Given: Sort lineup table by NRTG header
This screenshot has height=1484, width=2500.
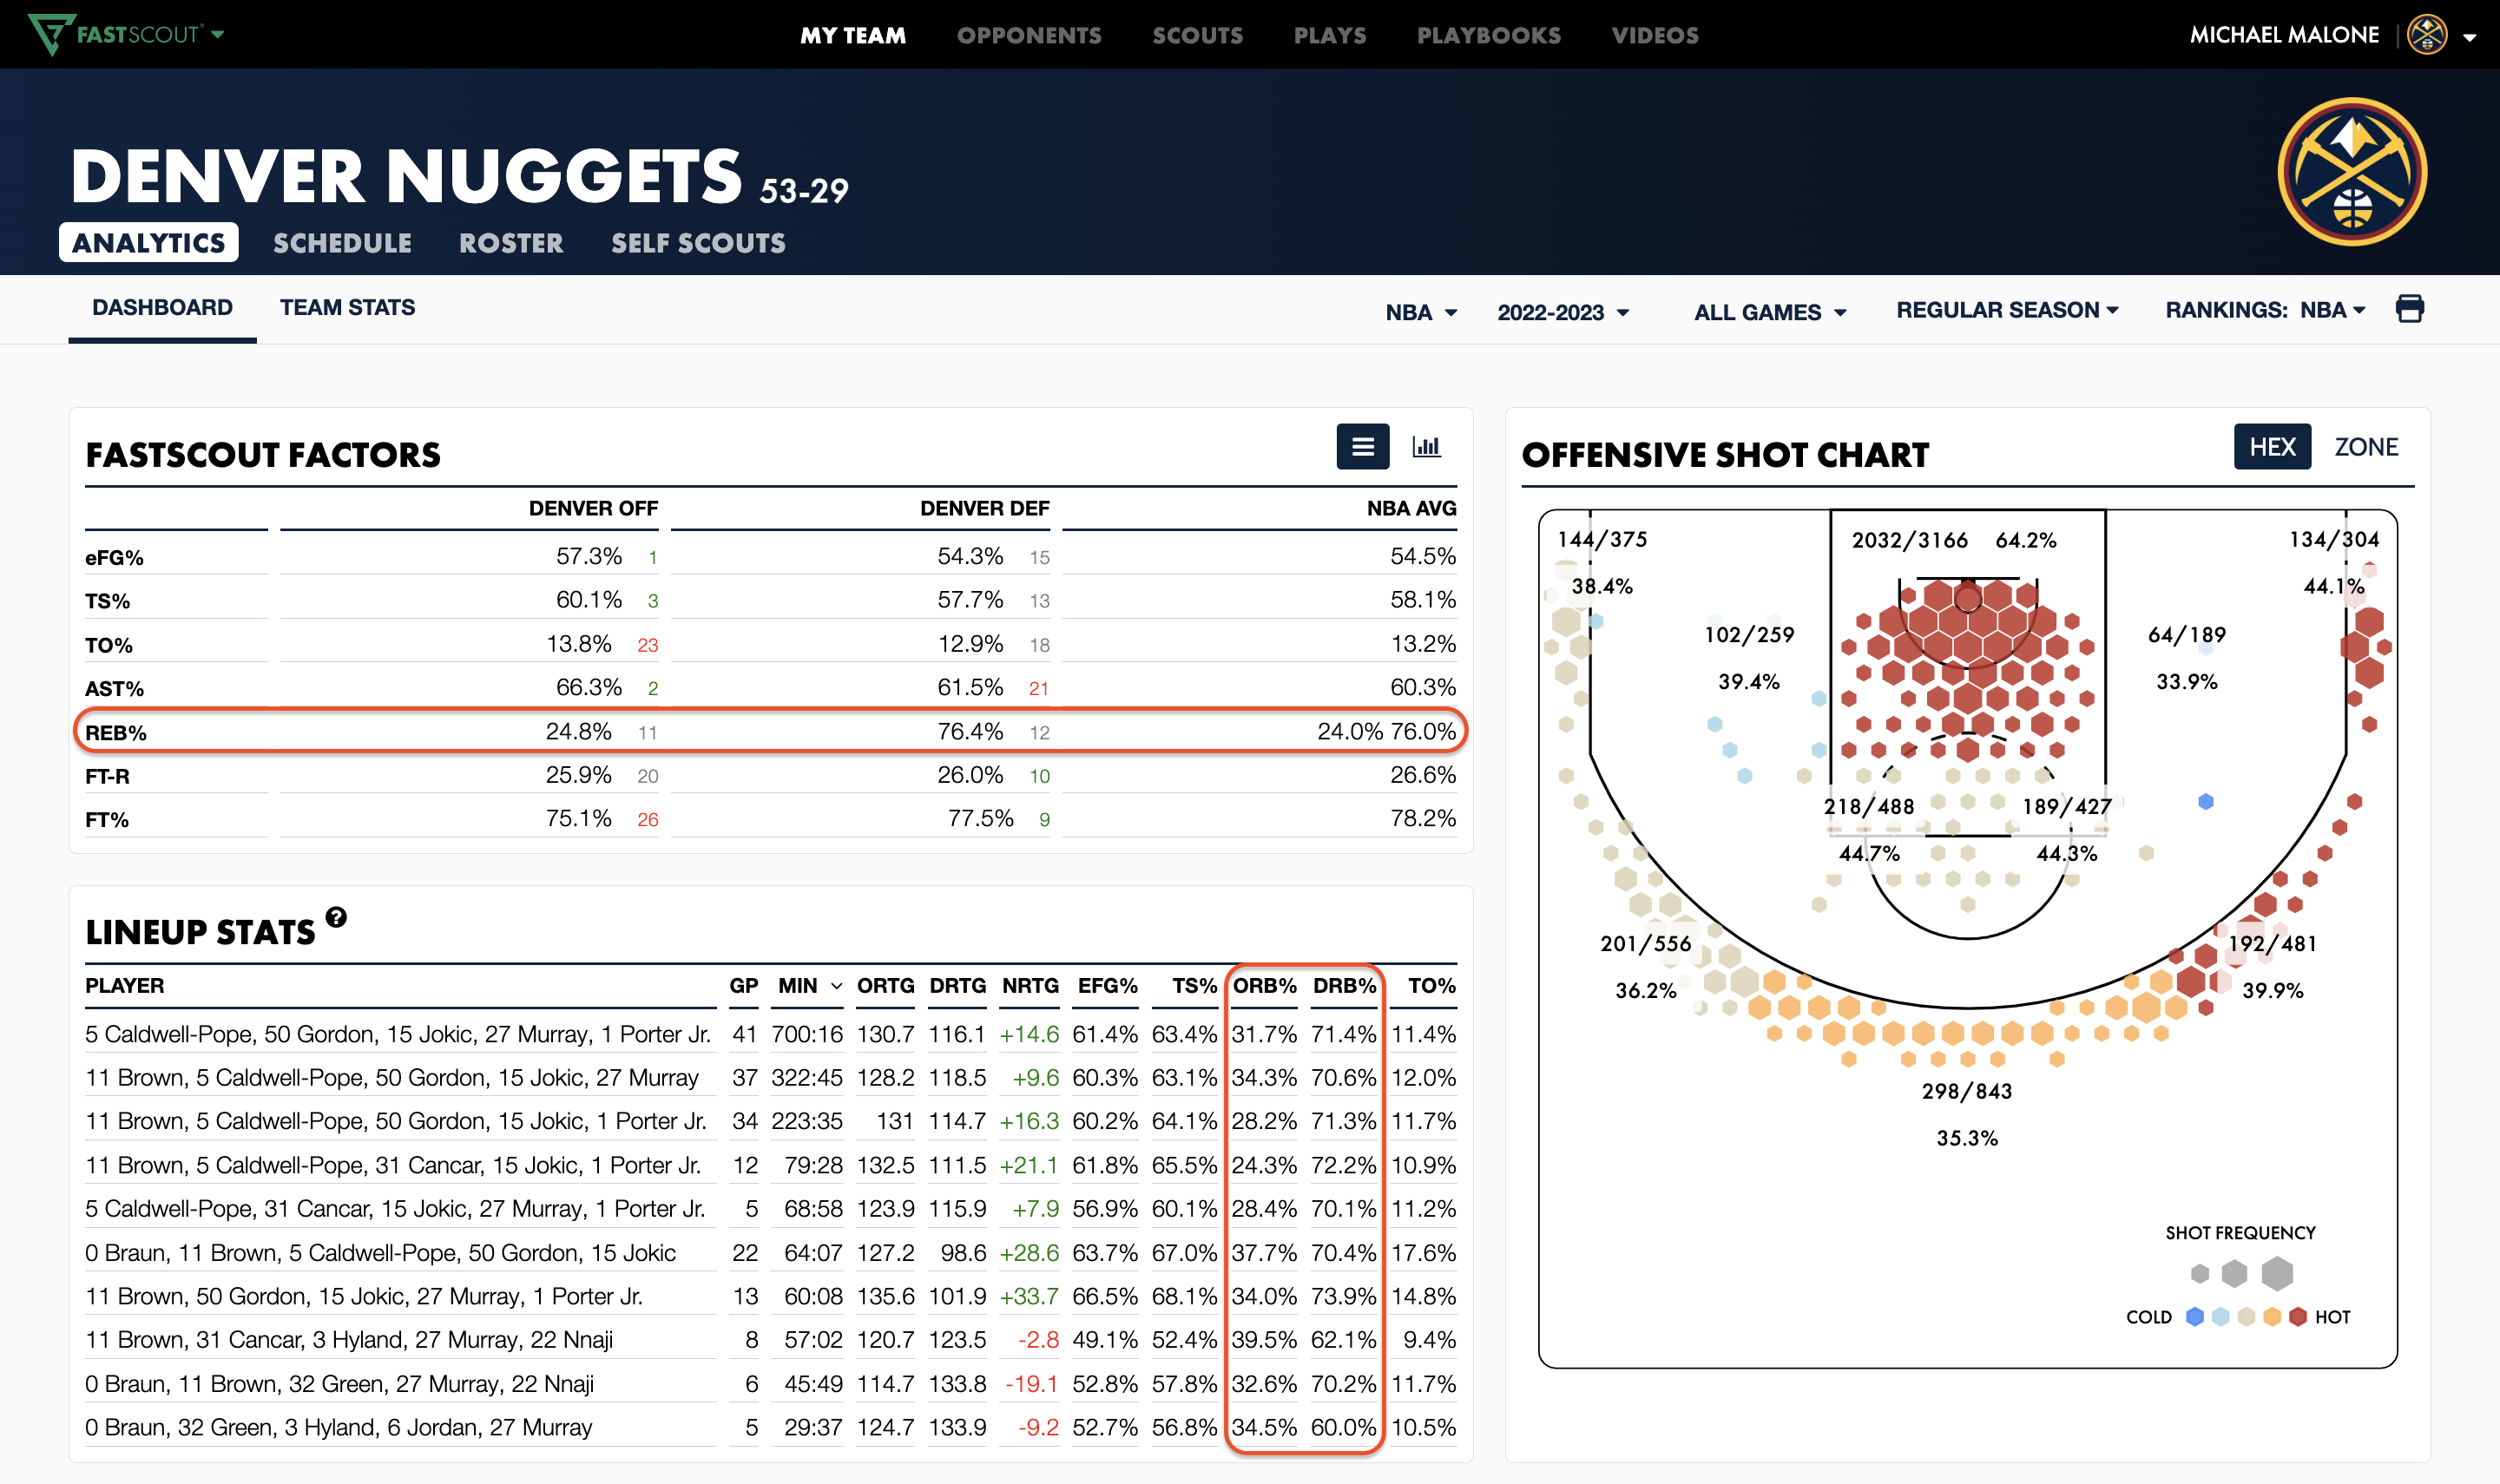Looking at the screenshot, I should (1030, 985).
